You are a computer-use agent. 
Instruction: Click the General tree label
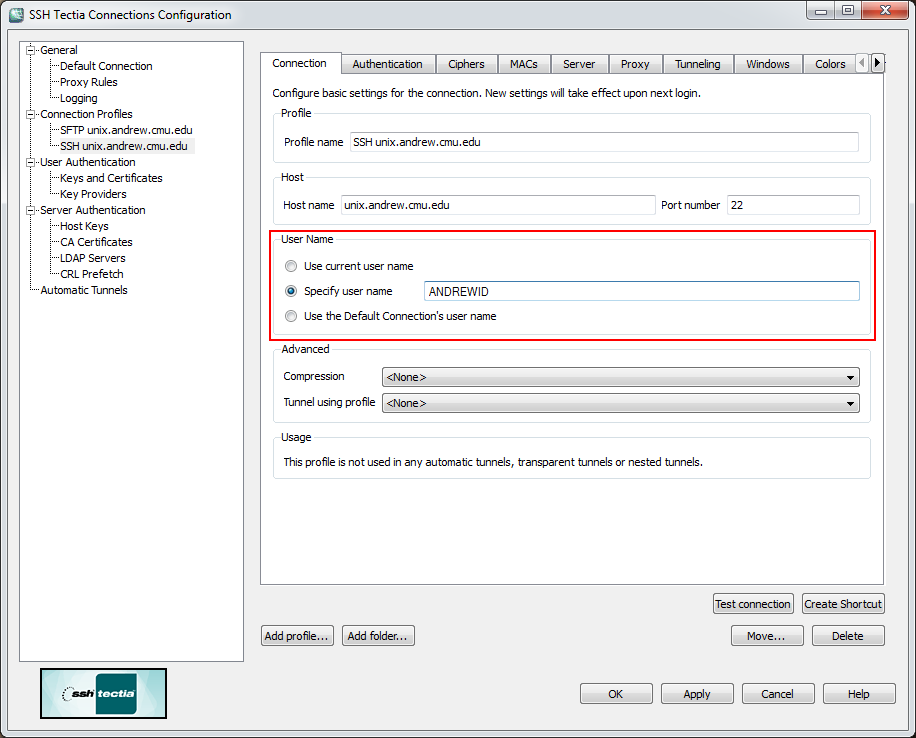pos(58,50)
